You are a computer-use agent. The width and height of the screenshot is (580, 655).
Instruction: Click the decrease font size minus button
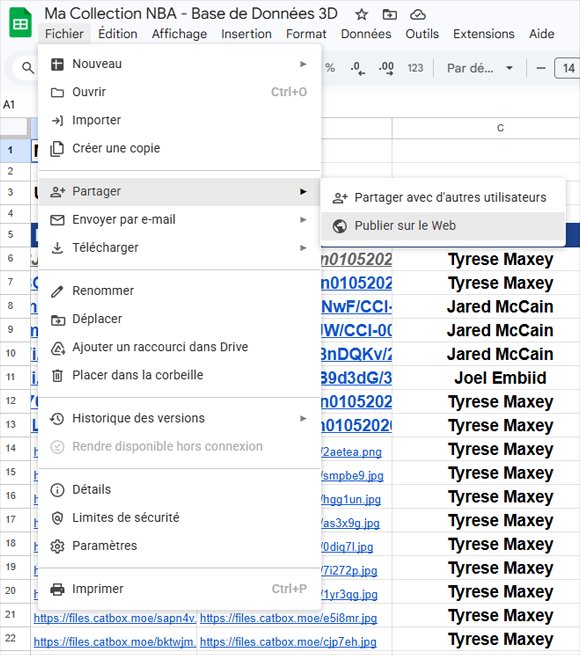click(541, 68)
